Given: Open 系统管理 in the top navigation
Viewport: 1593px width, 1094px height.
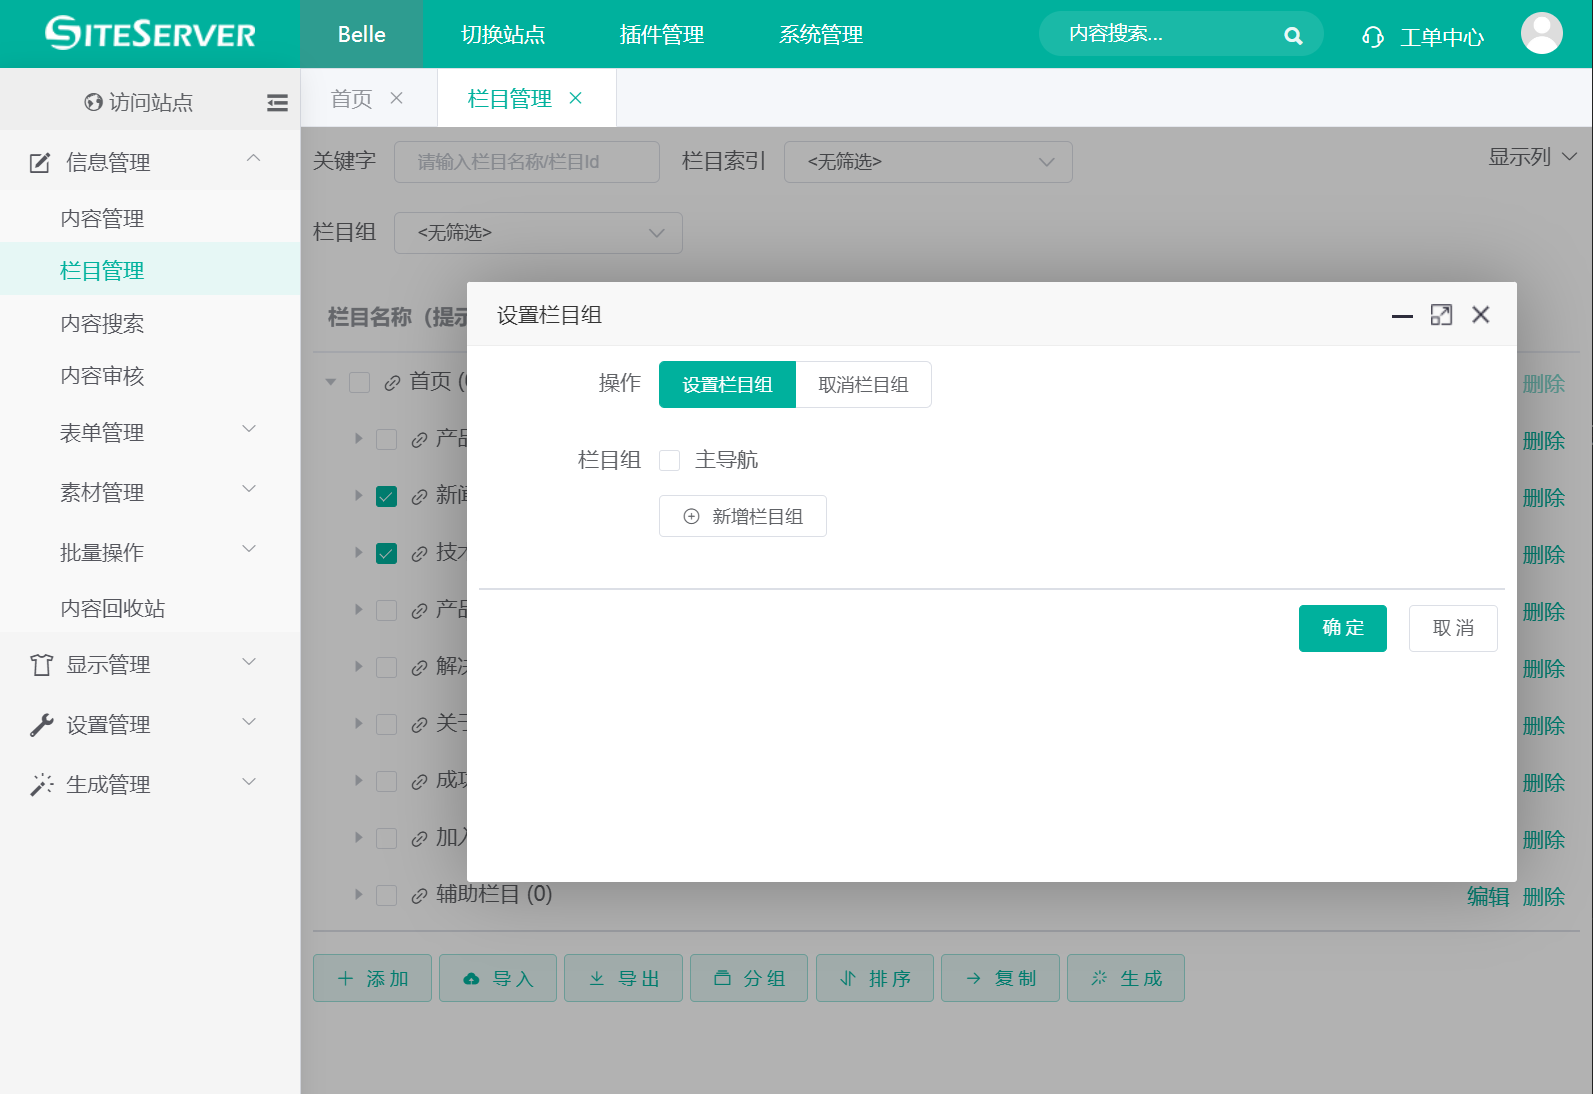Looking at the screenshot, I should [x=820, y=35].
